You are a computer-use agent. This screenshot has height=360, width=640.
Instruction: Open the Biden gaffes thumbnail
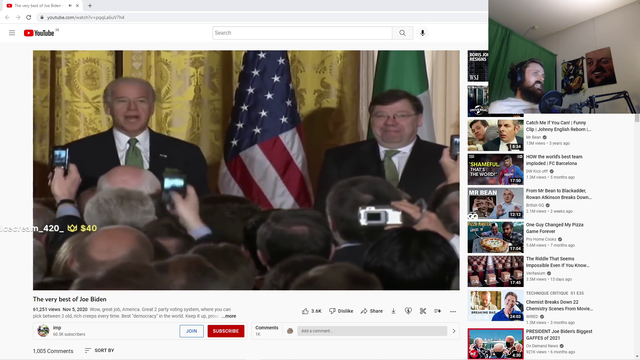[x=496, y=344]
